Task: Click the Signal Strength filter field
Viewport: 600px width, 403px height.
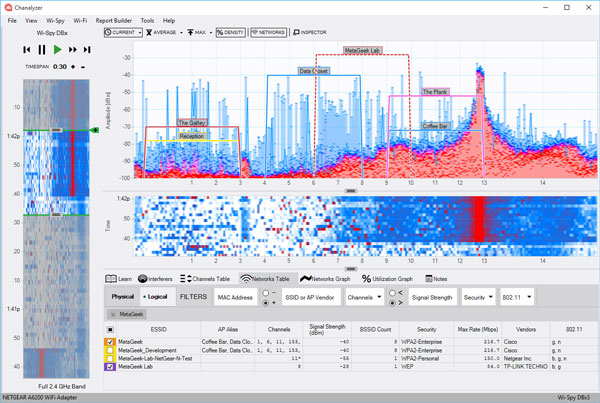Action: point(432,297)
